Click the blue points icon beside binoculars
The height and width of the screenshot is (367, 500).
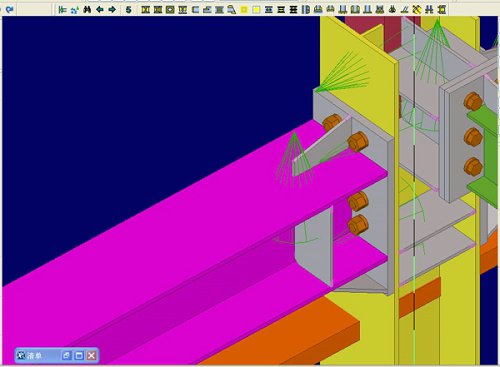coord(75,10)
